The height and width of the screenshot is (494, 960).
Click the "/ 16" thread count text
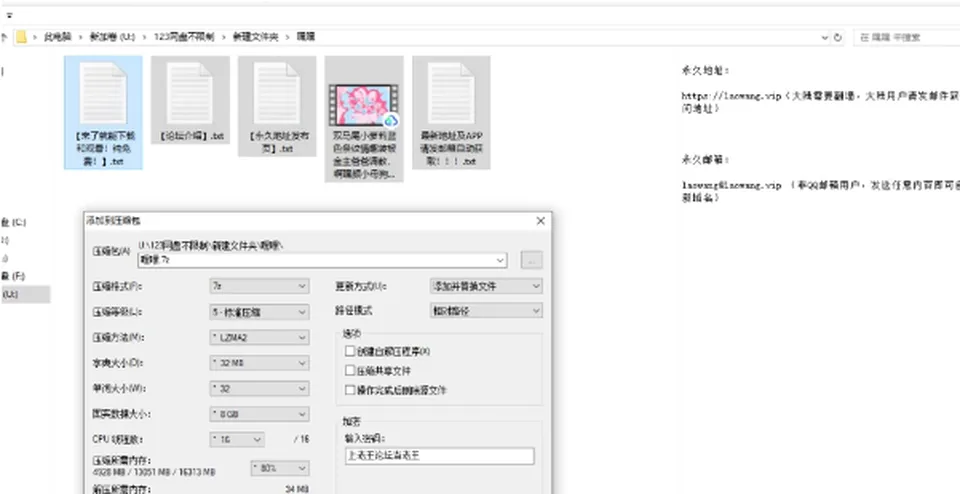pyautogui.click(x=301, y=440)
